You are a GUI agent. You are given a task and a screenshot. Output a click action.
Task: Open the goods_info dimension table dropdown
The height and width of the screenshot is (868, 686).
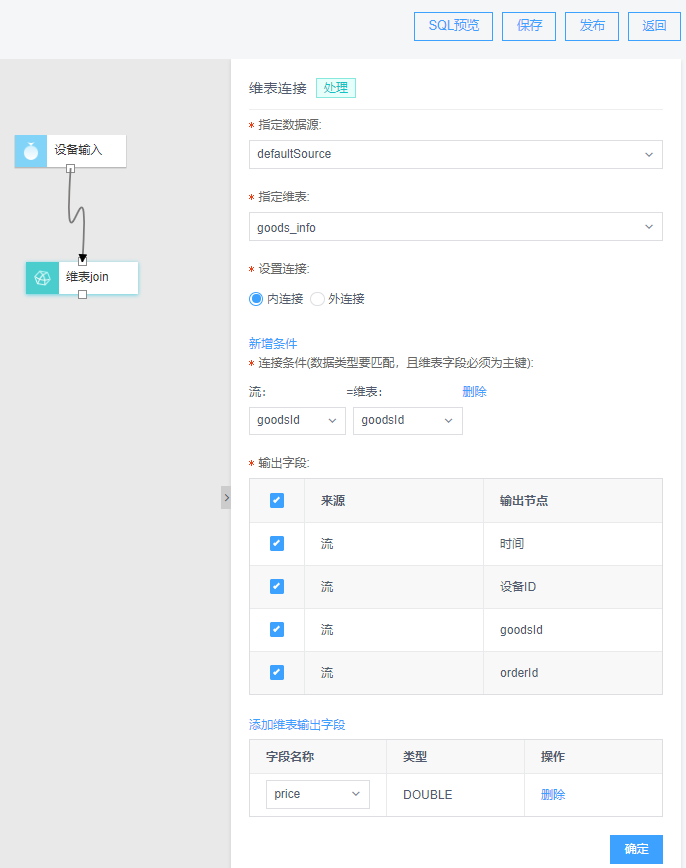click(456, 227)
